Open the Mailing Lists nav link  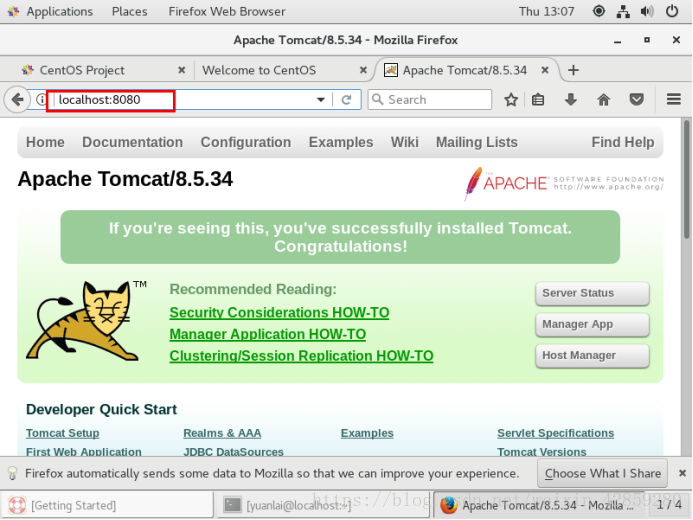tap(476, 142)
